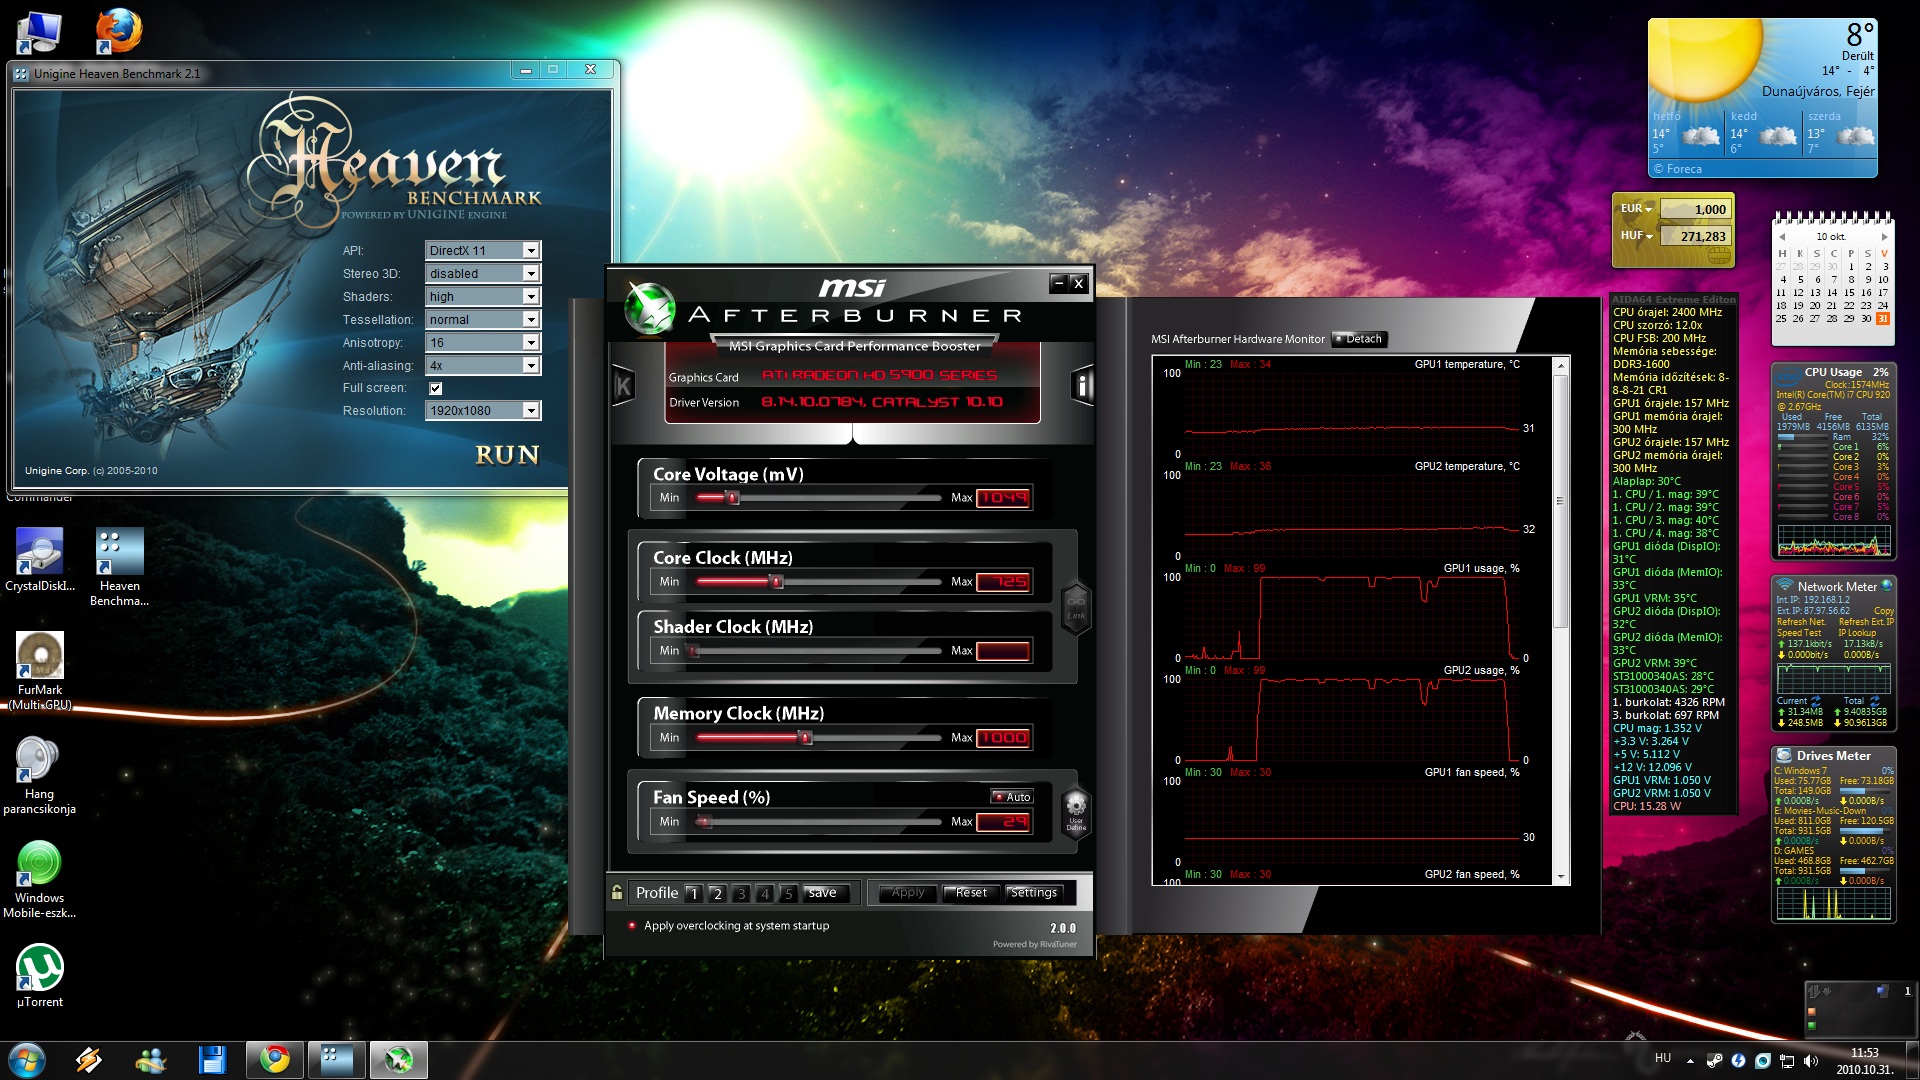Screen dimensions: 1920x1080
Task: Toggle the profile lock icon
Action: (617, 892)
